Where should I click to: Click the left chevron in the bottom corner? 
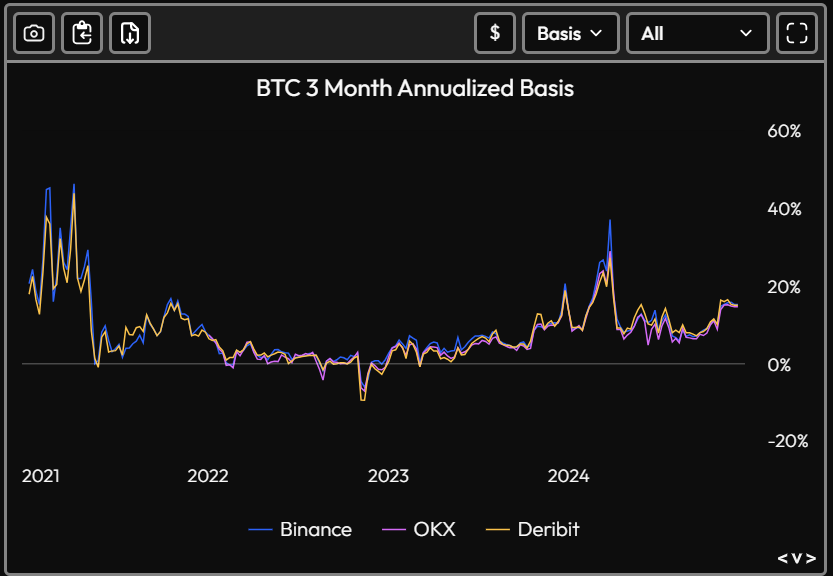[782, 560]
